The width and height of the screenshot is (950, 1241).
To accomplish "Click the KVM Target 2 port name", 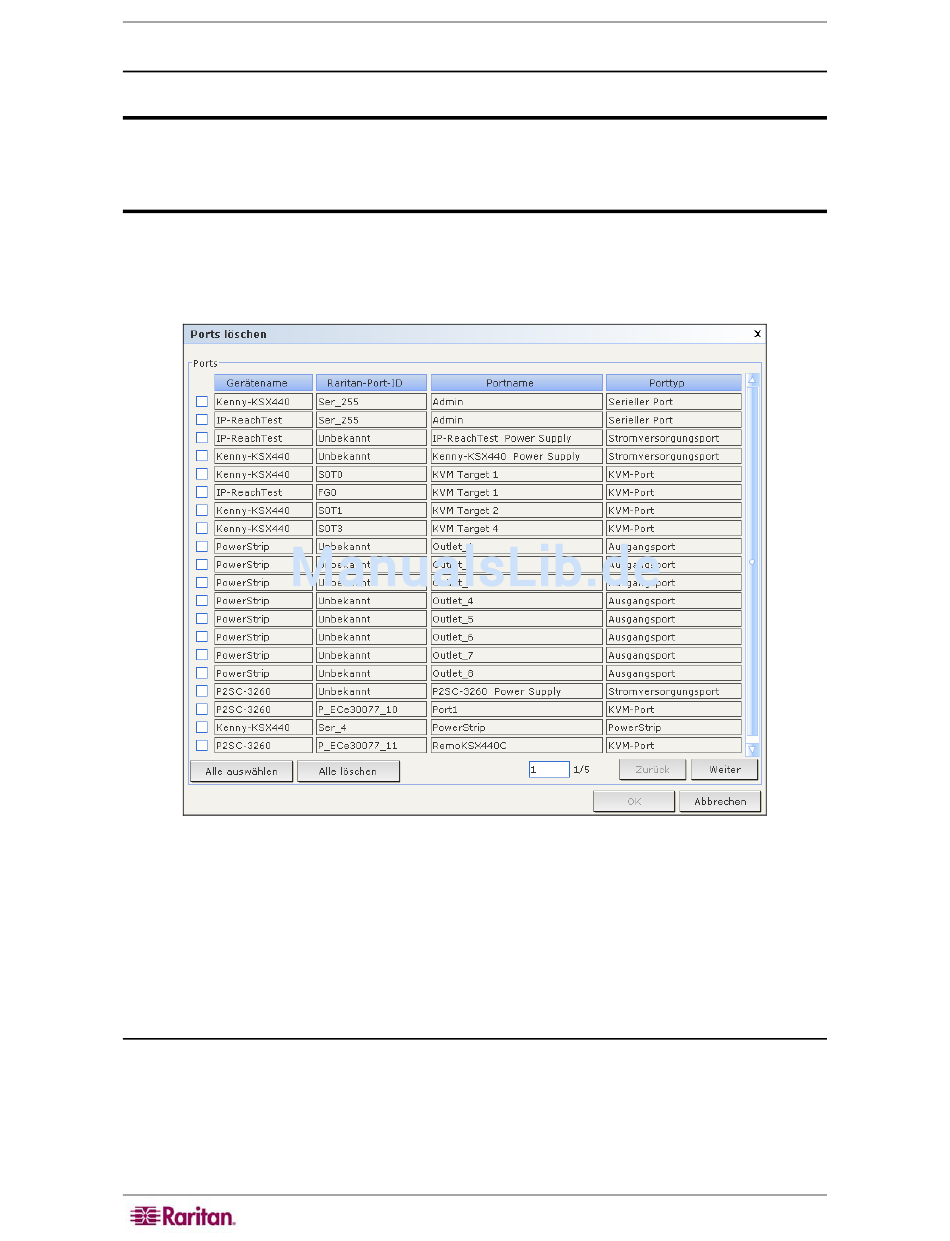I will coord(517,510).
